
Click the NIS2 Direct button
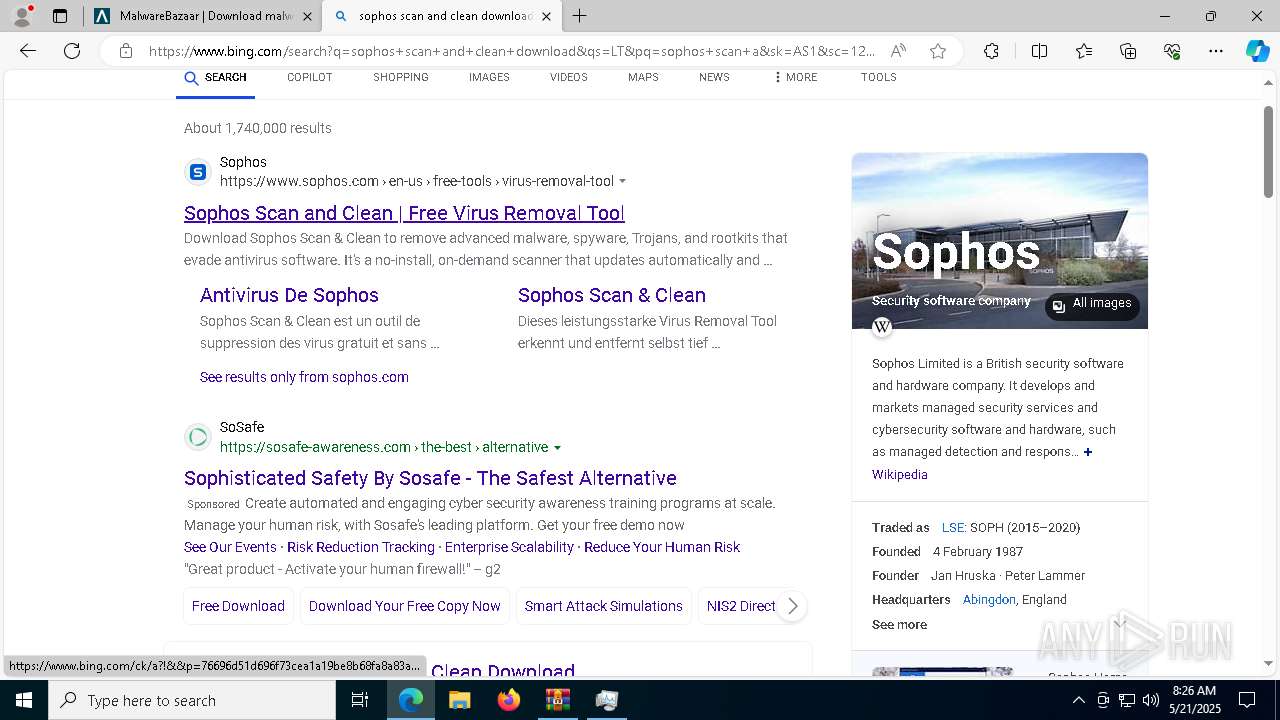[x=741, y=606]
